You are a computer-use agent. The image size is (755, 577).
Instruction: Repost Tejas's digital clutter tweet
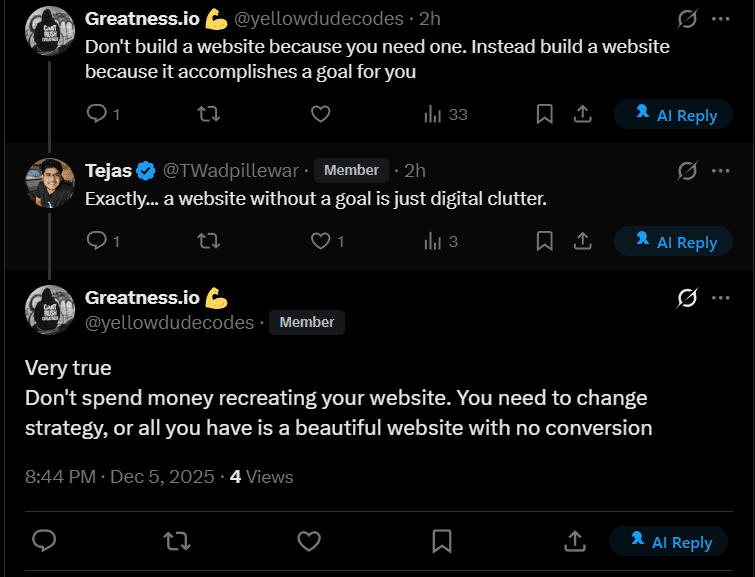tap(208, 241)
